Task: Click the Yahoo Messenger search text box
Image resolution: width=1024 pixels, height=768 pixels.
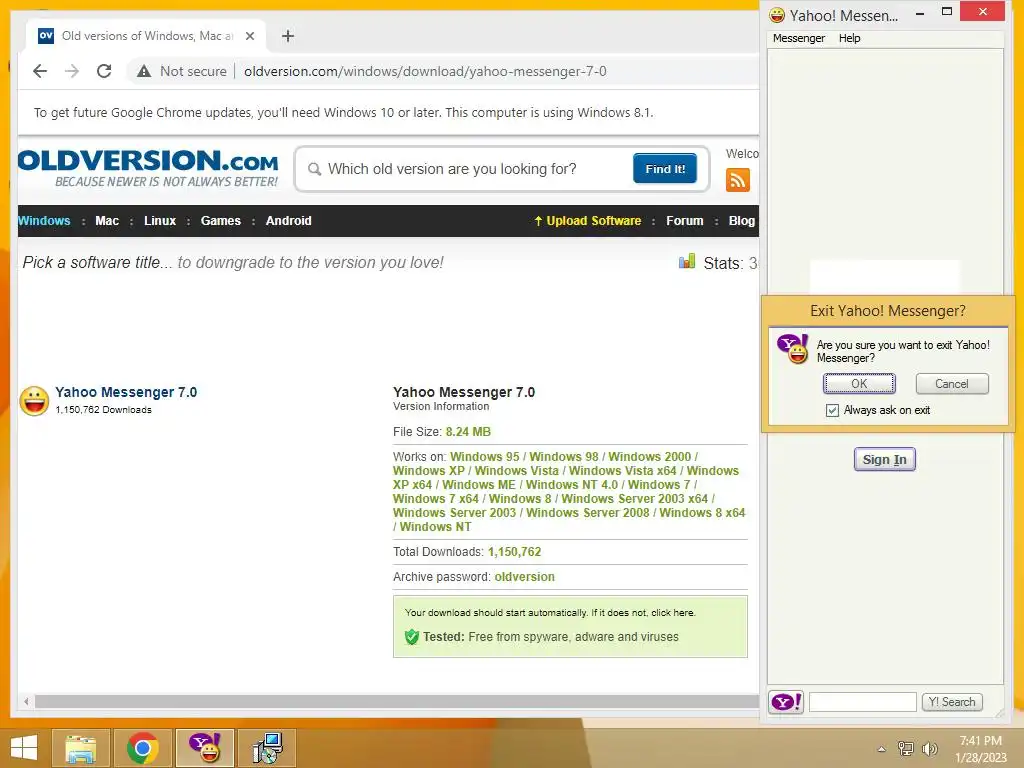Action: [x=863, y=702]
